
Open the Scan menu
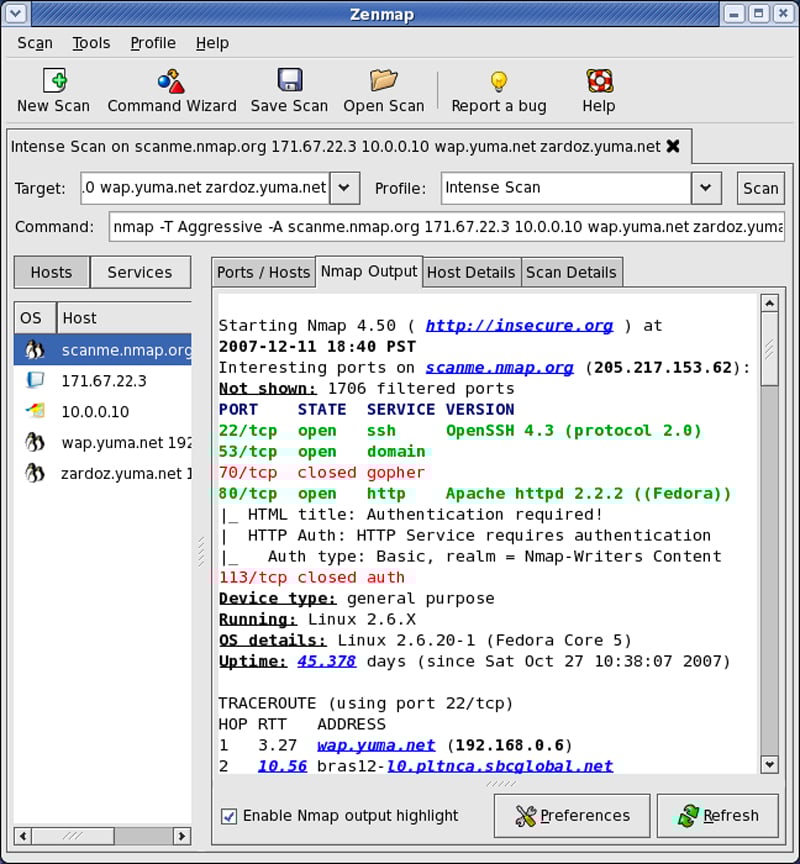click(x=35, y=43)
